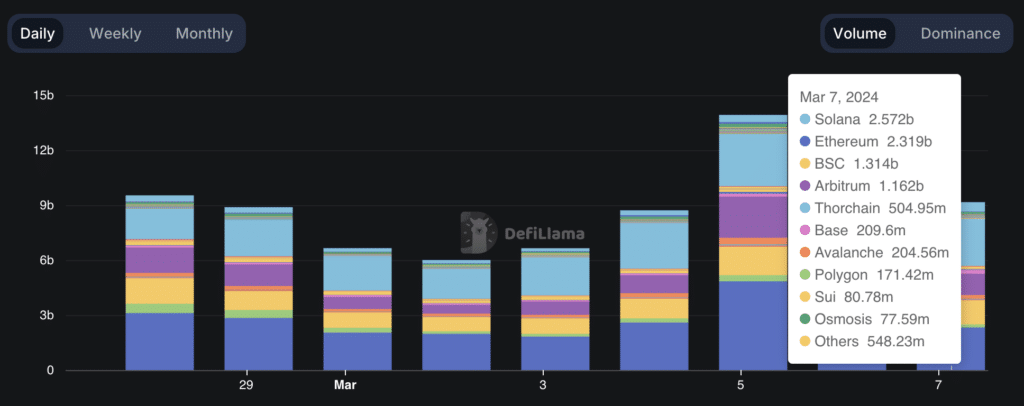The height and width of the screenshot is (406, 1024).
Task: Click the Solana light-blue legend dot
Action: (x=805, y=119)
